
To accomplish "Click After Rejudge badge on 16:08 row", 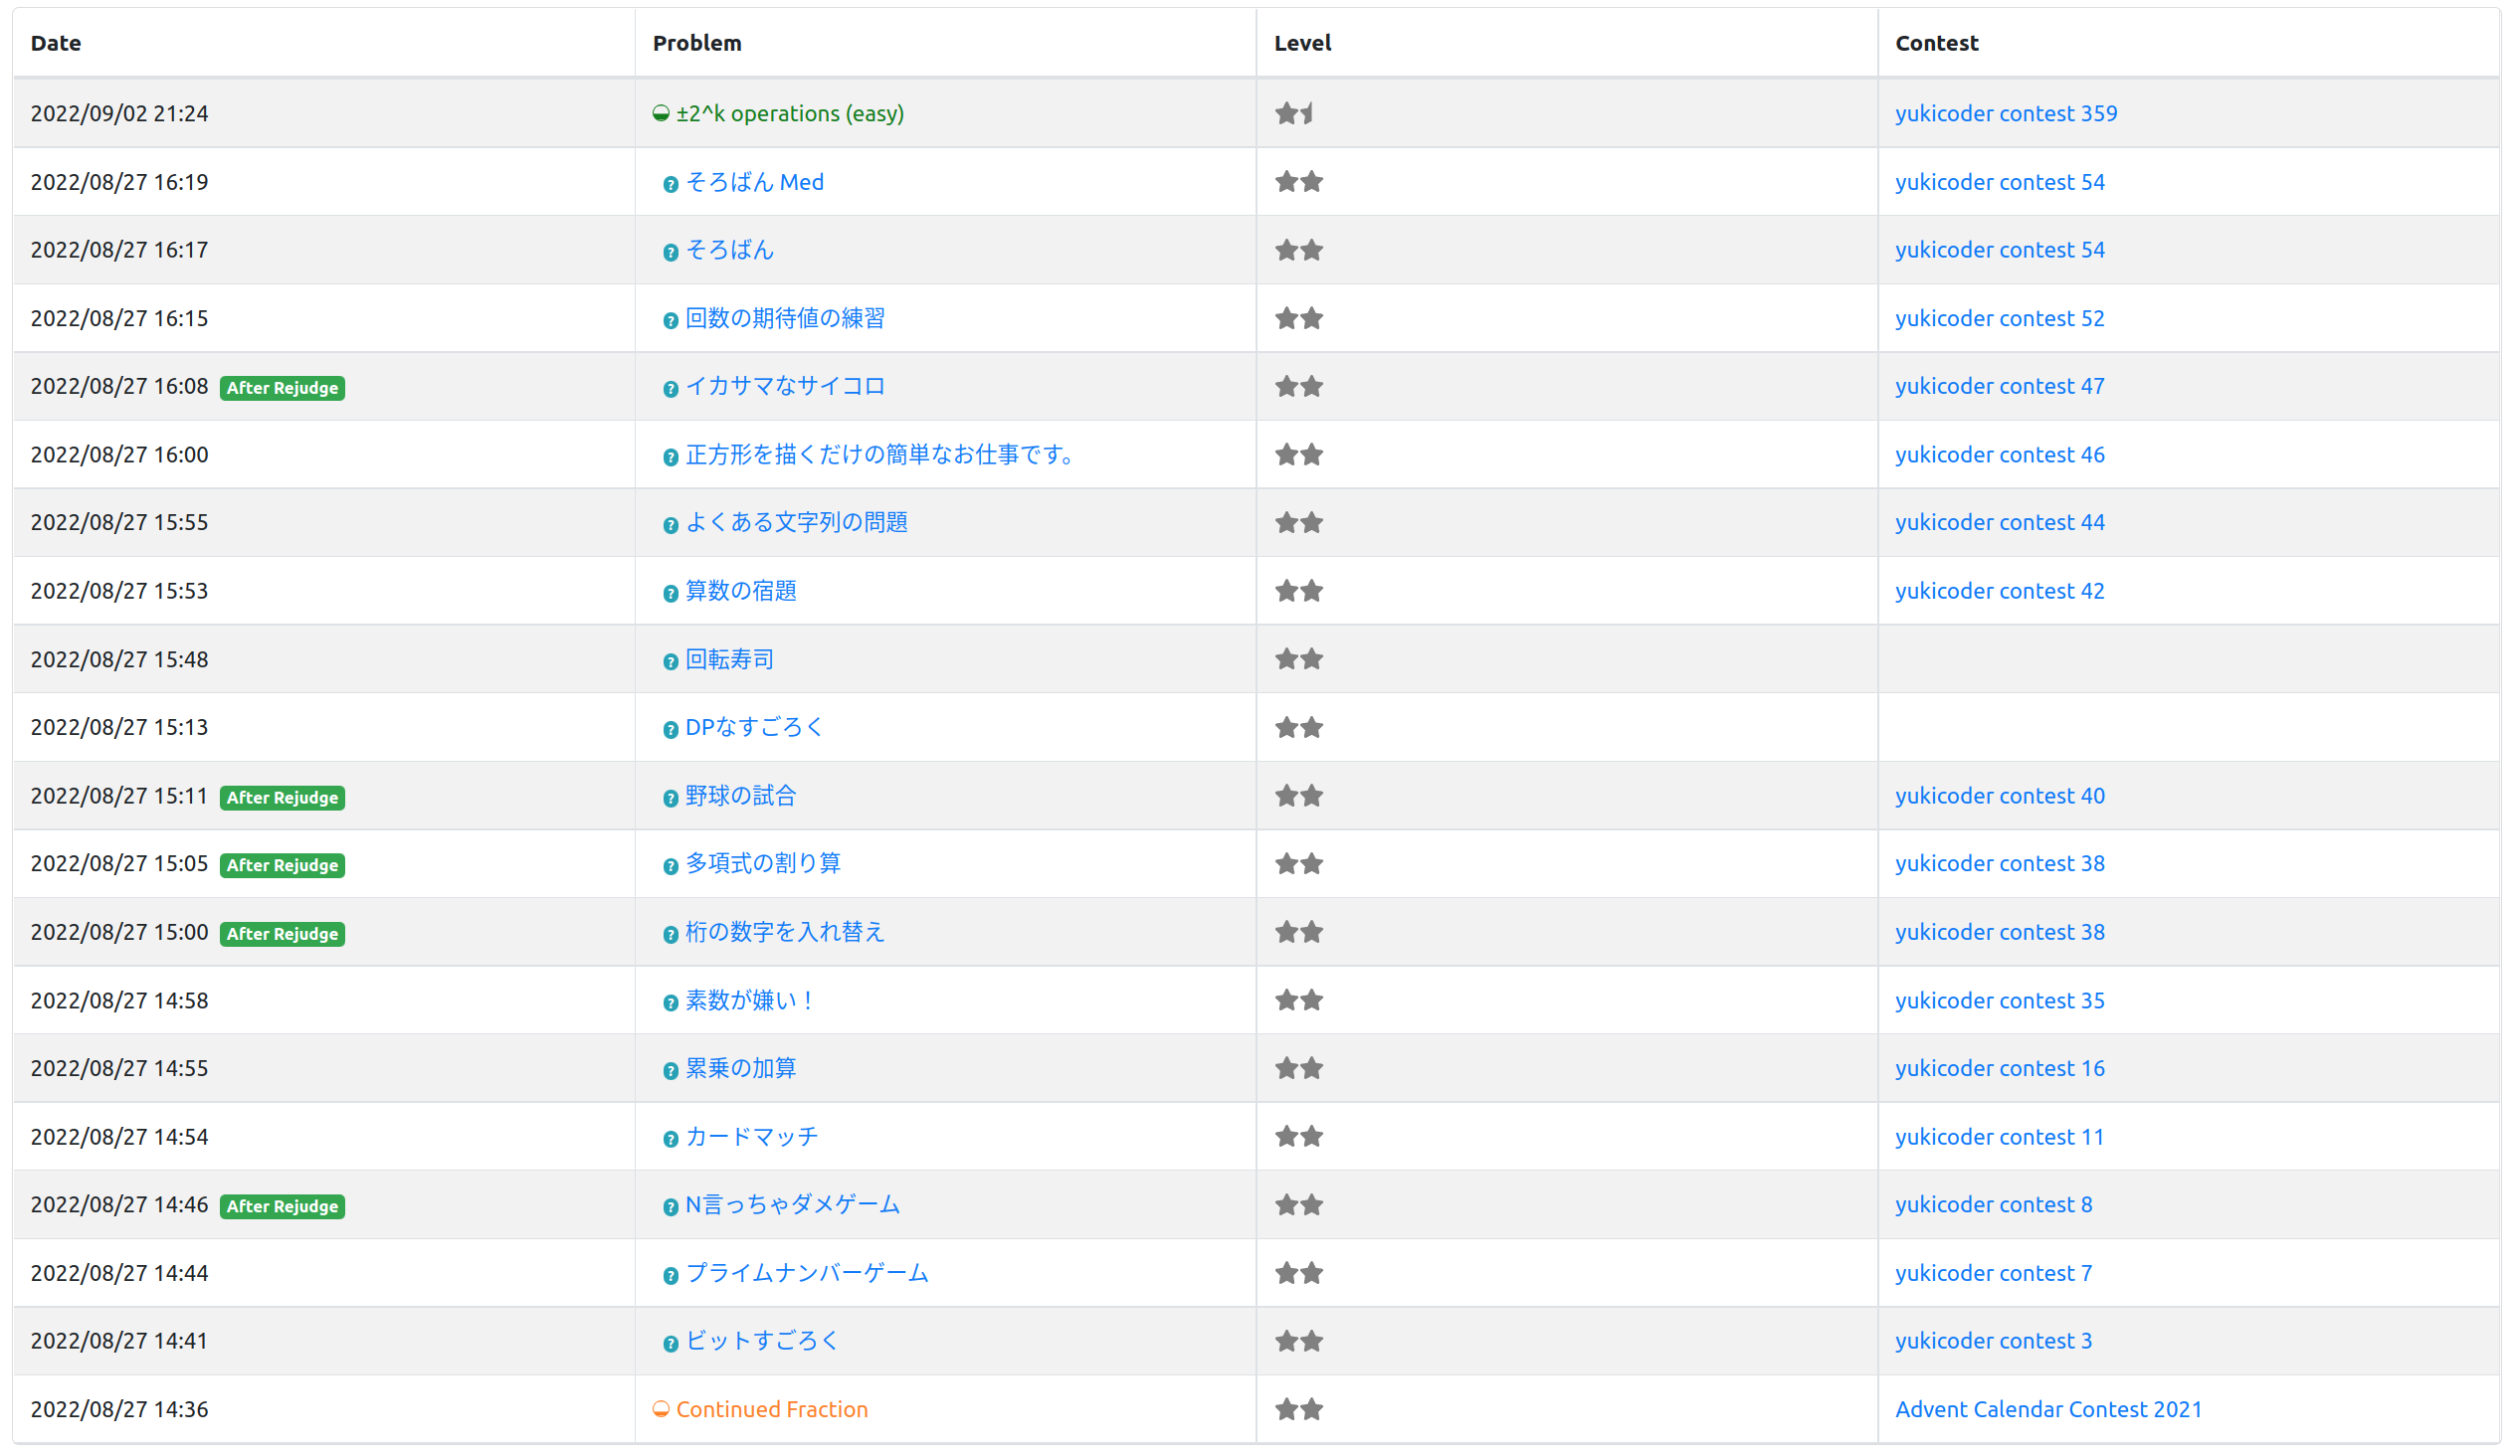I will (x=282, y=388).
